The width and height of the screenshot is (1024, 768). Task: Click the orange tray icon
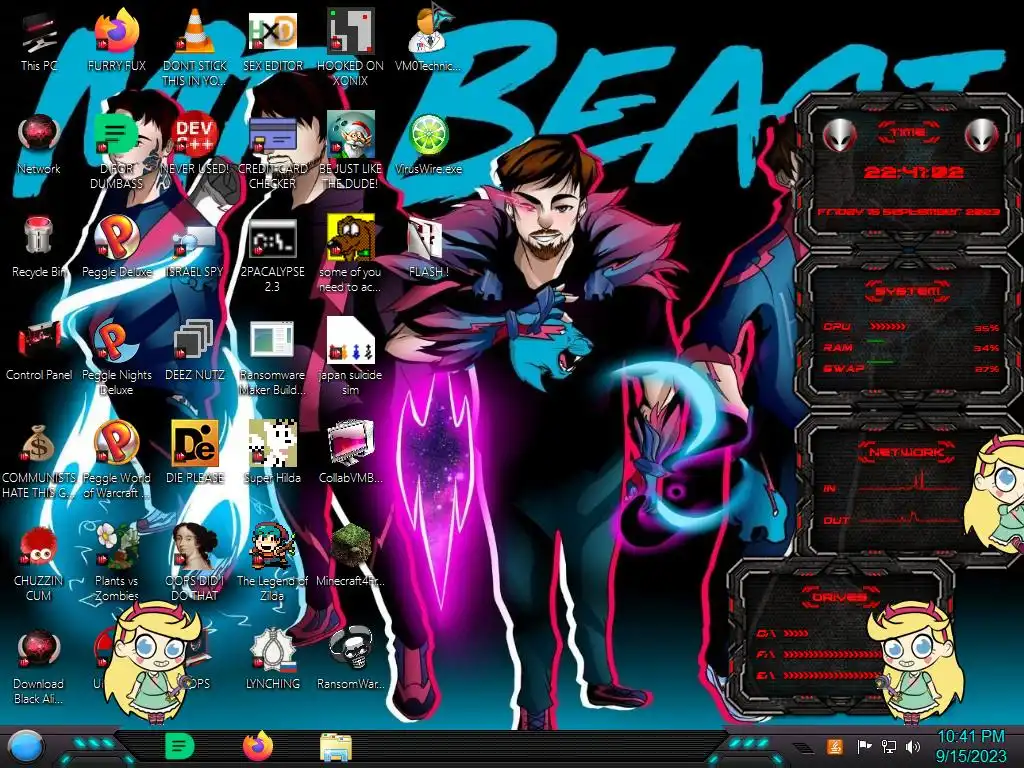(834, 746)
